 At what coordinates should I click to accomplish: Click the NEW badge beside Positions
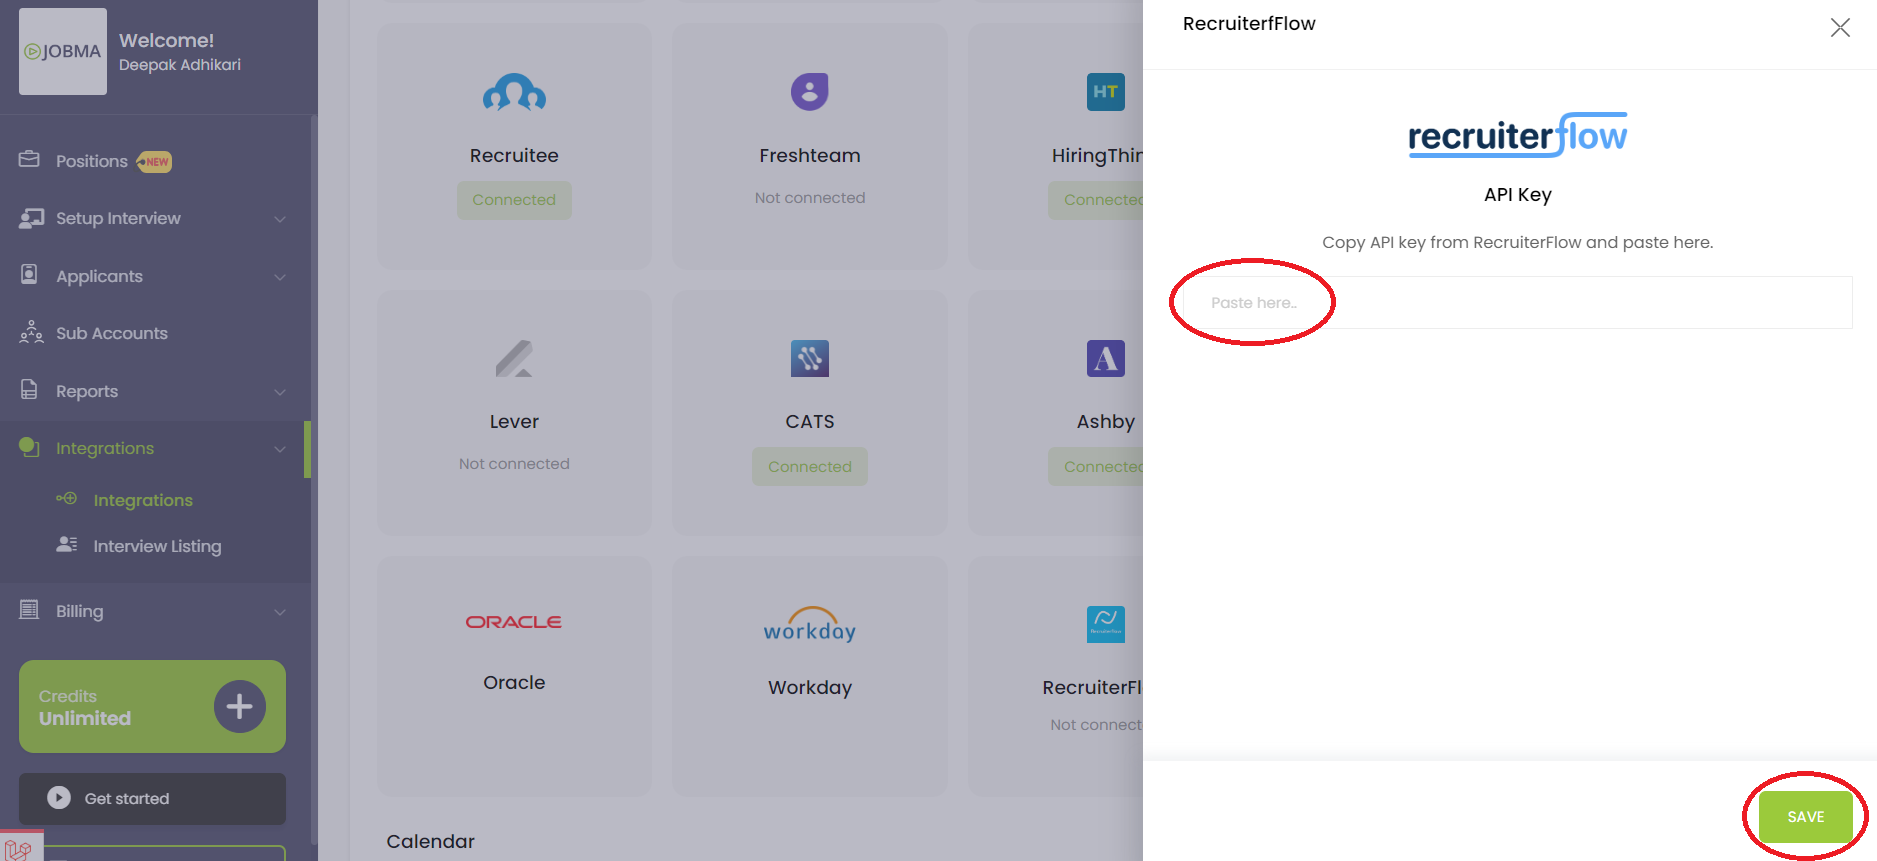coord(154,162)
